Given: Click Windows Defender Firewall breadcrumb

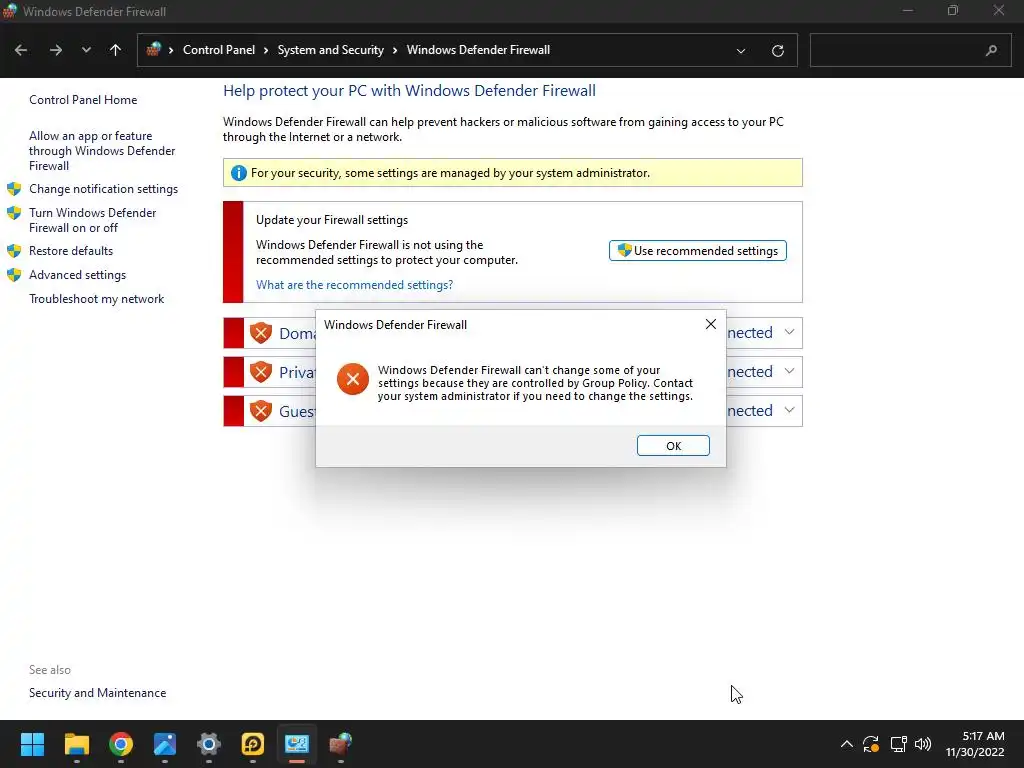Looking at the screenshot, I should pyautogui.click(x=478, y=50).
